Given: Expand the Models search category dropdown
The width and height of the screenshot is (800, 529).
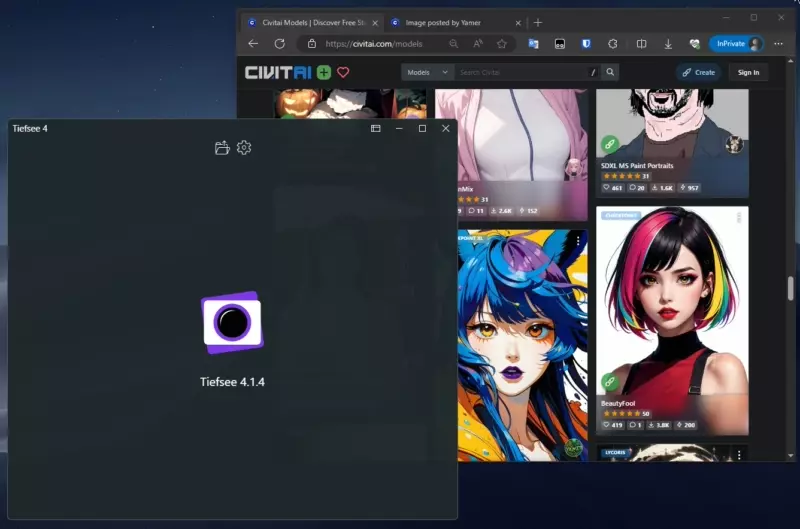Looking at the screenshot, I should (428, 72).
